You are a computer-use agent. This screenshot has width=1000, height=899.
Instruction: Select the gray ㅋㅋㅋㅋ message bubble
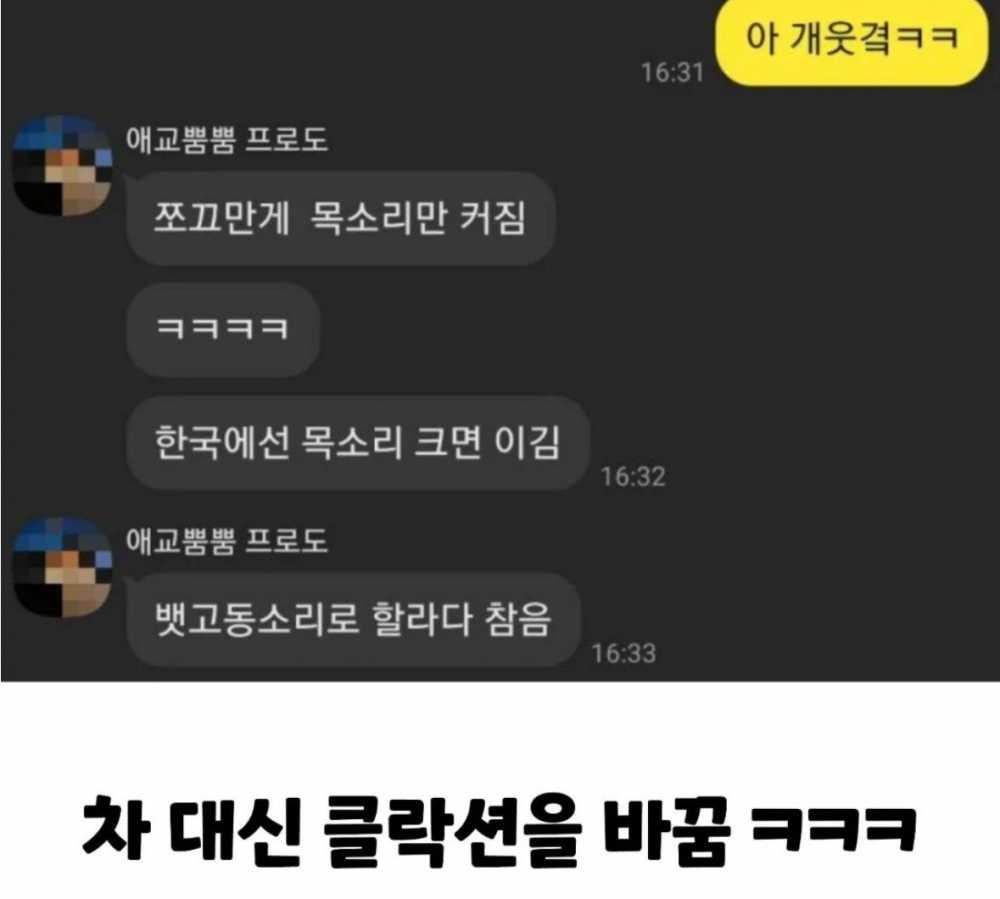[x=223, y=330]
